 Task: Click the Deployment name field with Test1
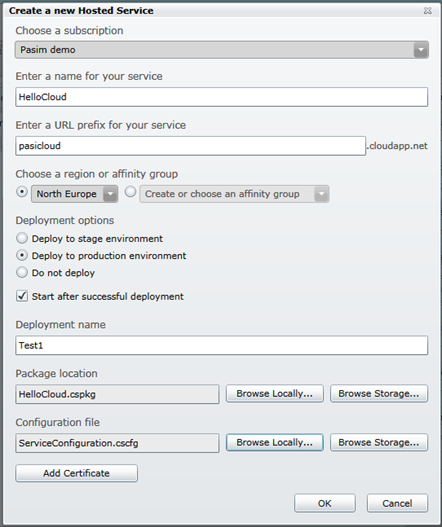pos(222,345)
